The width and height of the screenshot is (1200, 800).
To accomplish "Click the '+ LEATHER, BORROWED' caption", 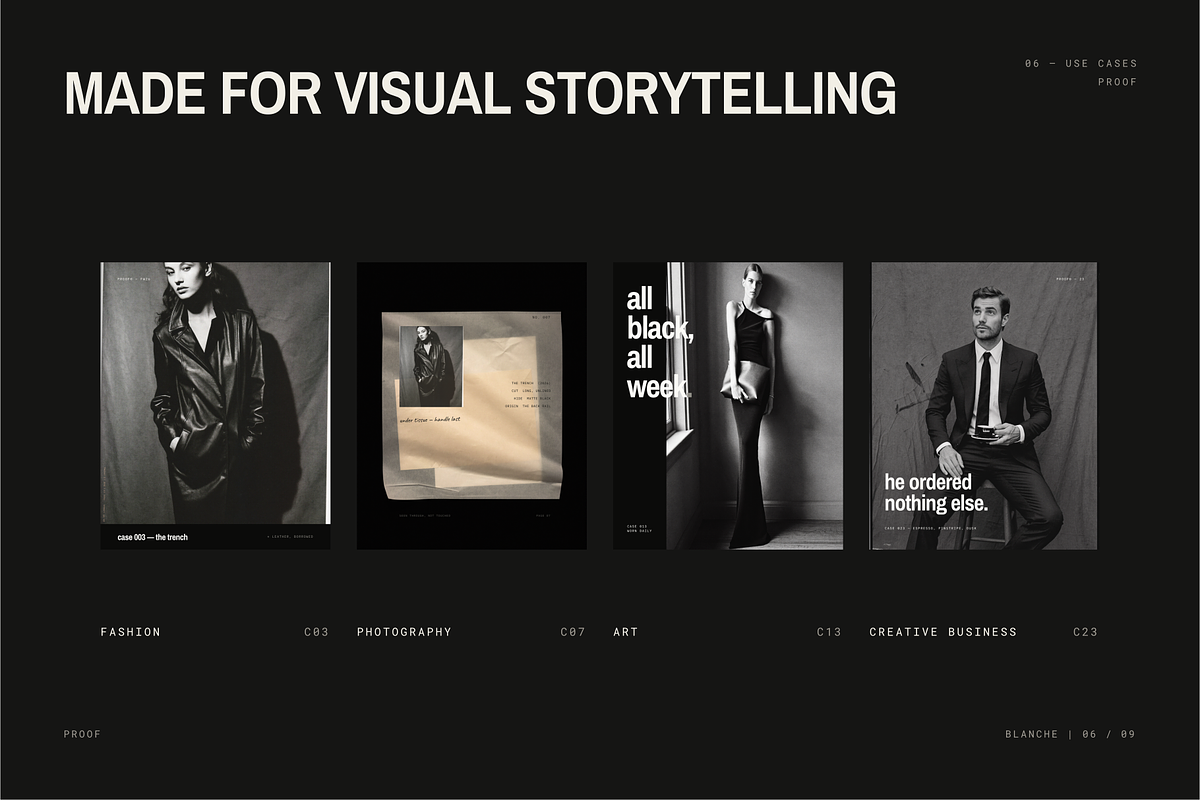I will point(290,537).
